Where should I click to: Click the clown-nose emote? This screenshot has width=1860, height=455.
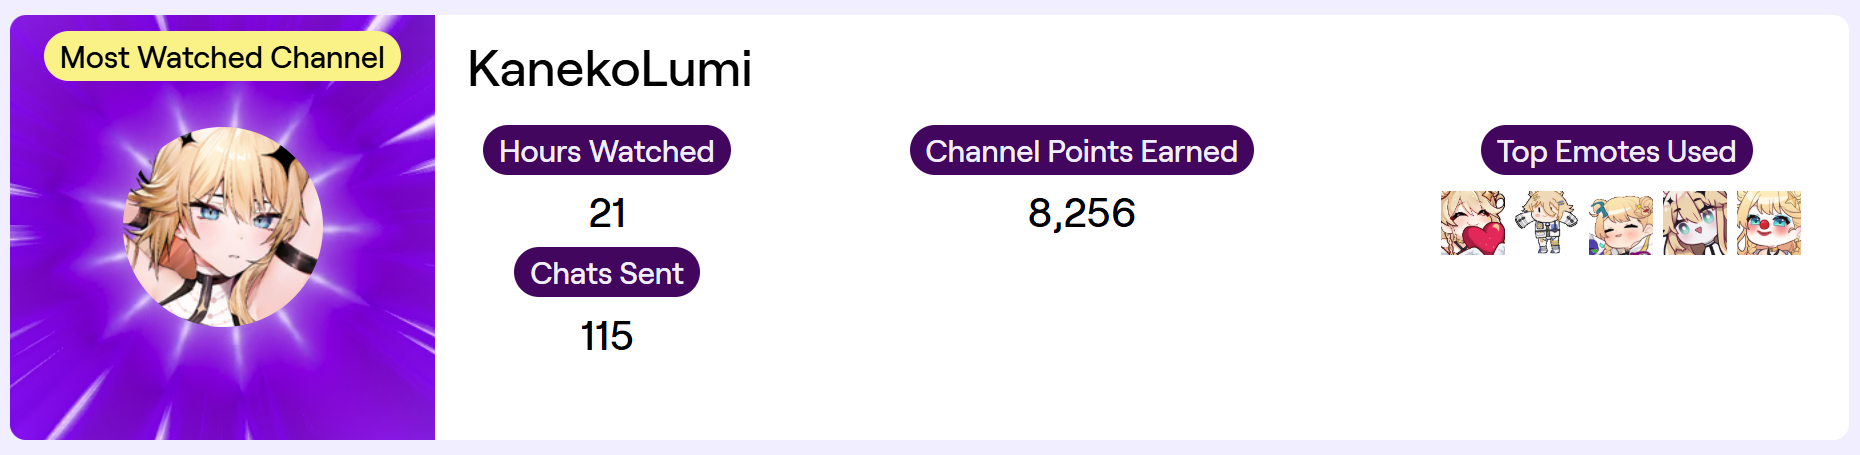(x=1769, y=223)
